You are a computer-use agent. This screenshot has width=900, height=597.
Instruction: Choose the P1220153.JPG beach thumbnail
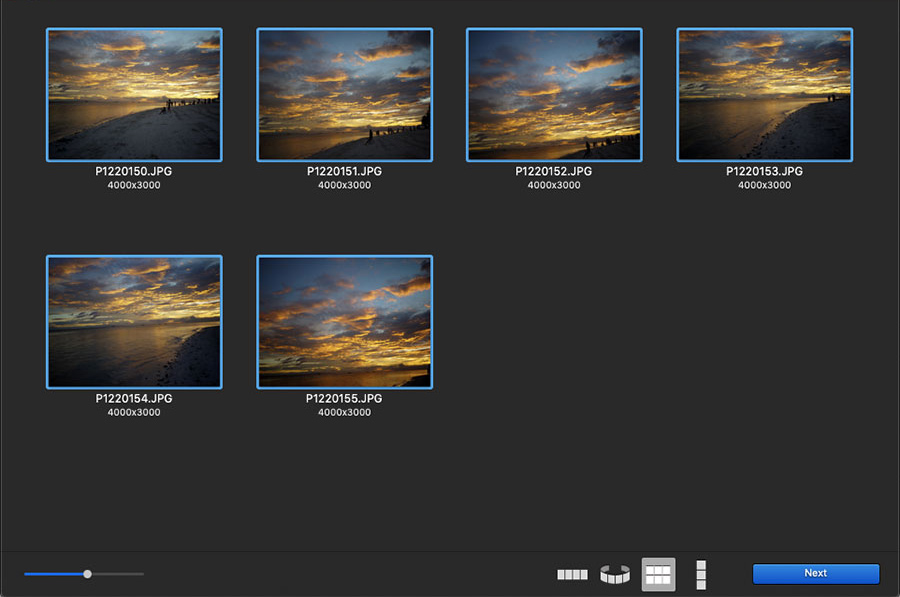(x=765, y=95)
